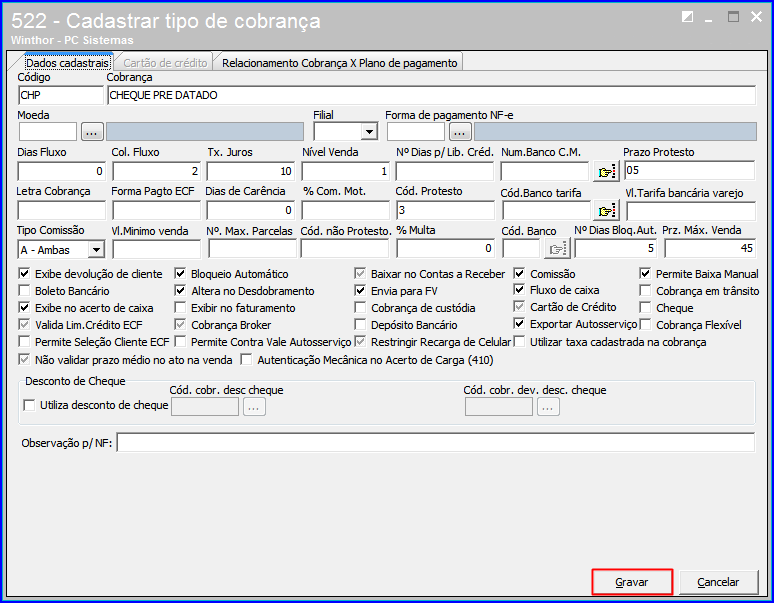This screenshot has height=603, width=774.
Task: Open Relacionamento Cobrança X Plano de pagamento tab
Action: 340,63
